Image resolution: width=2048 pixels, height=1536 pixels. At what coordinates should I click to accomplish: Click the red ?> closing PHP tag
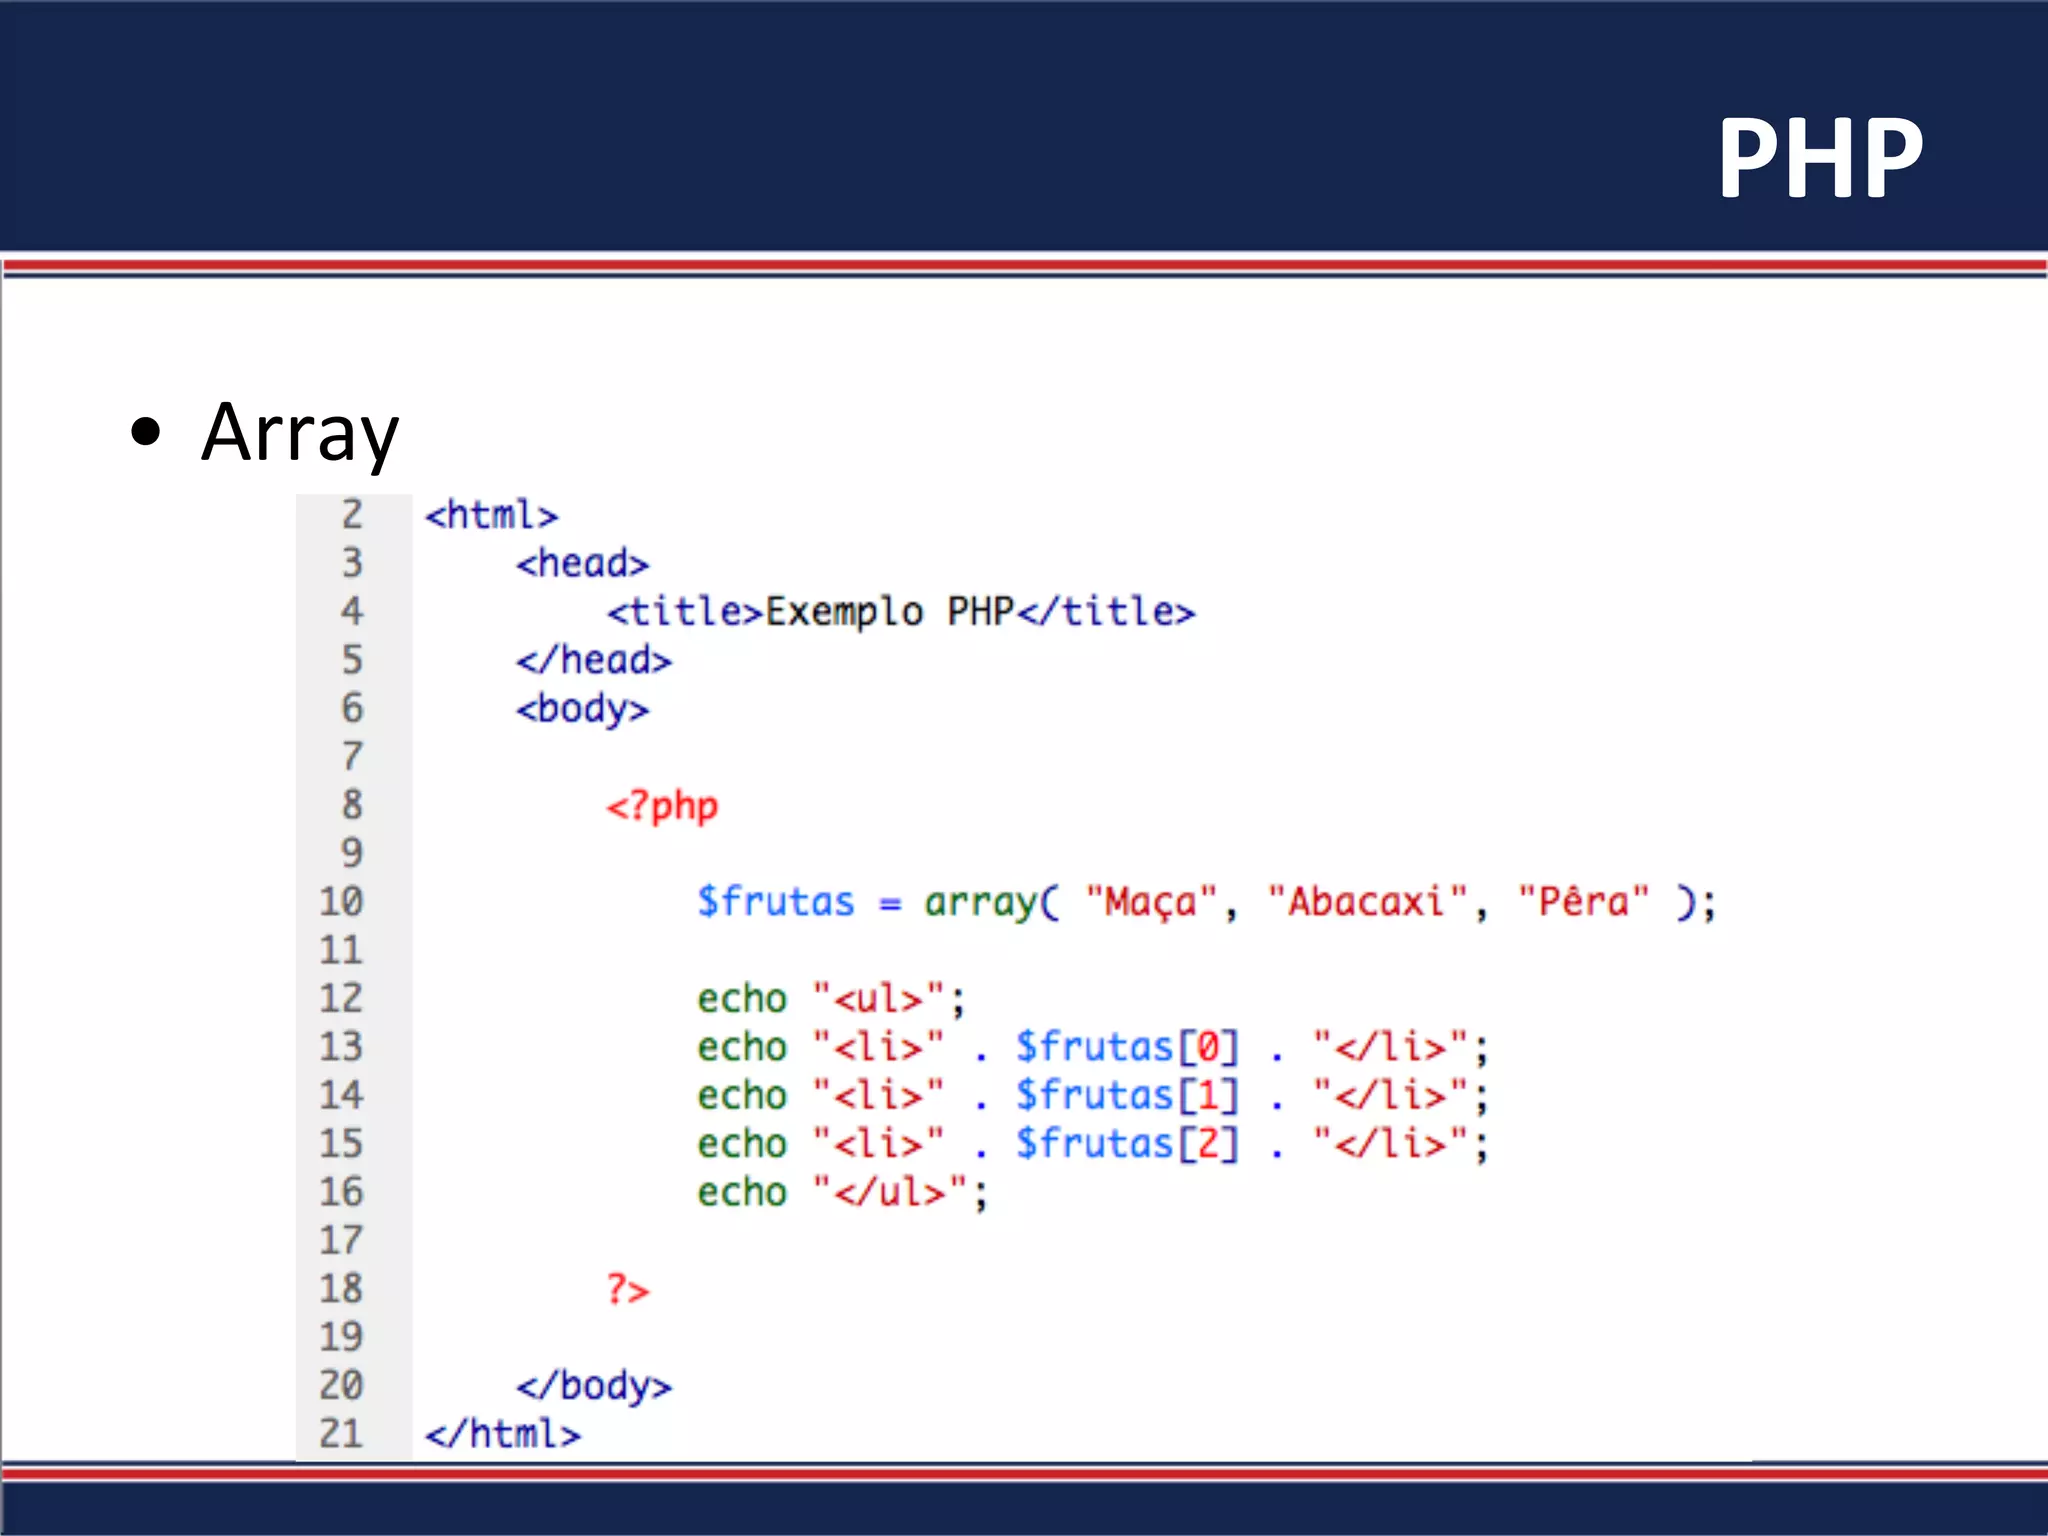[x=628, y=1289]
